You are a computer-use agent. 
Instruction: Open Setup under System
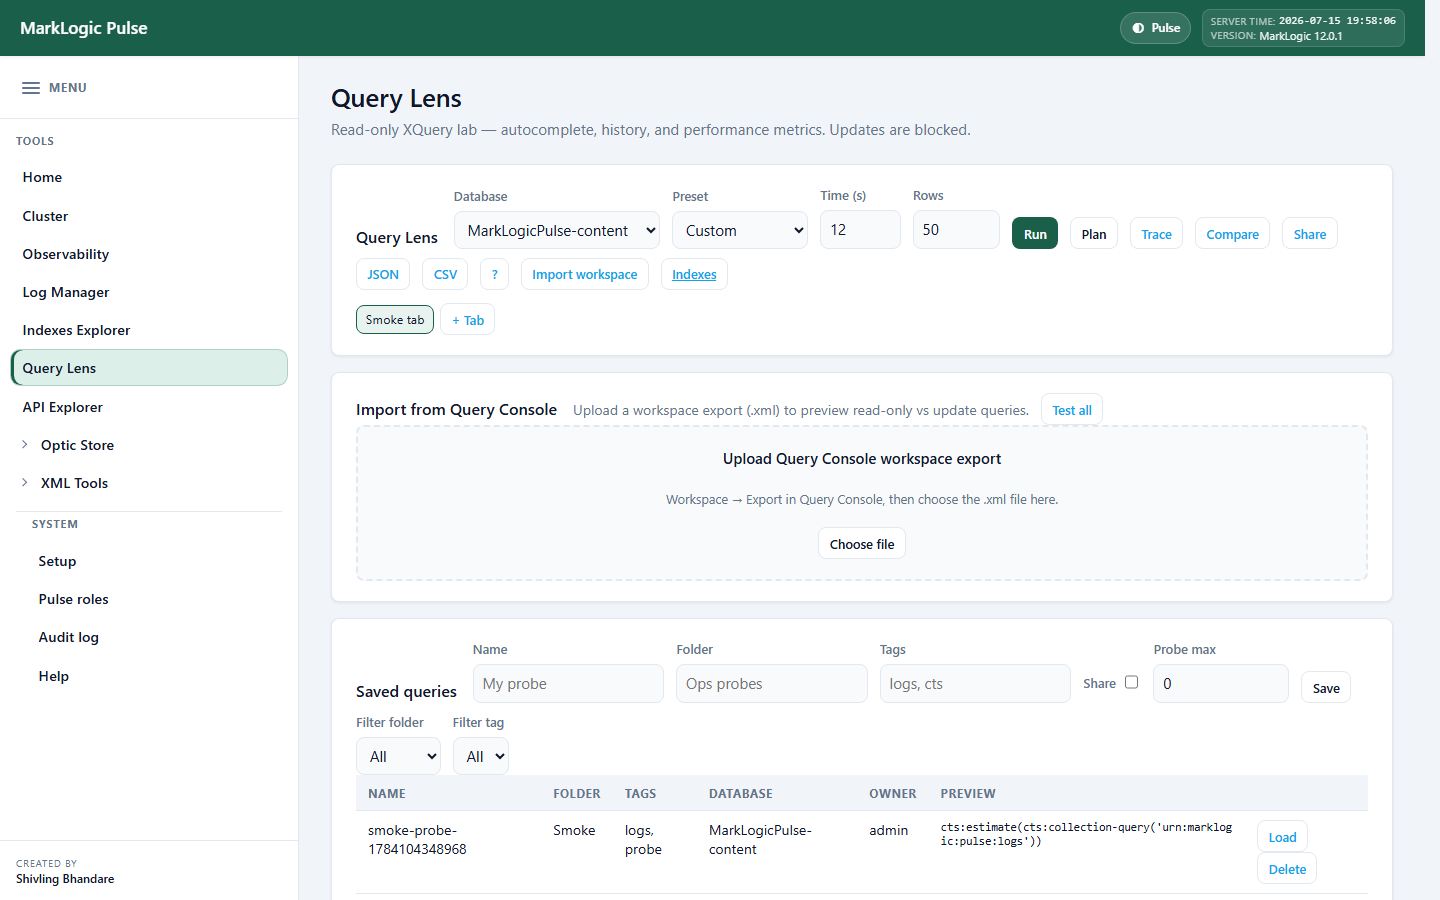pos(57,561)
